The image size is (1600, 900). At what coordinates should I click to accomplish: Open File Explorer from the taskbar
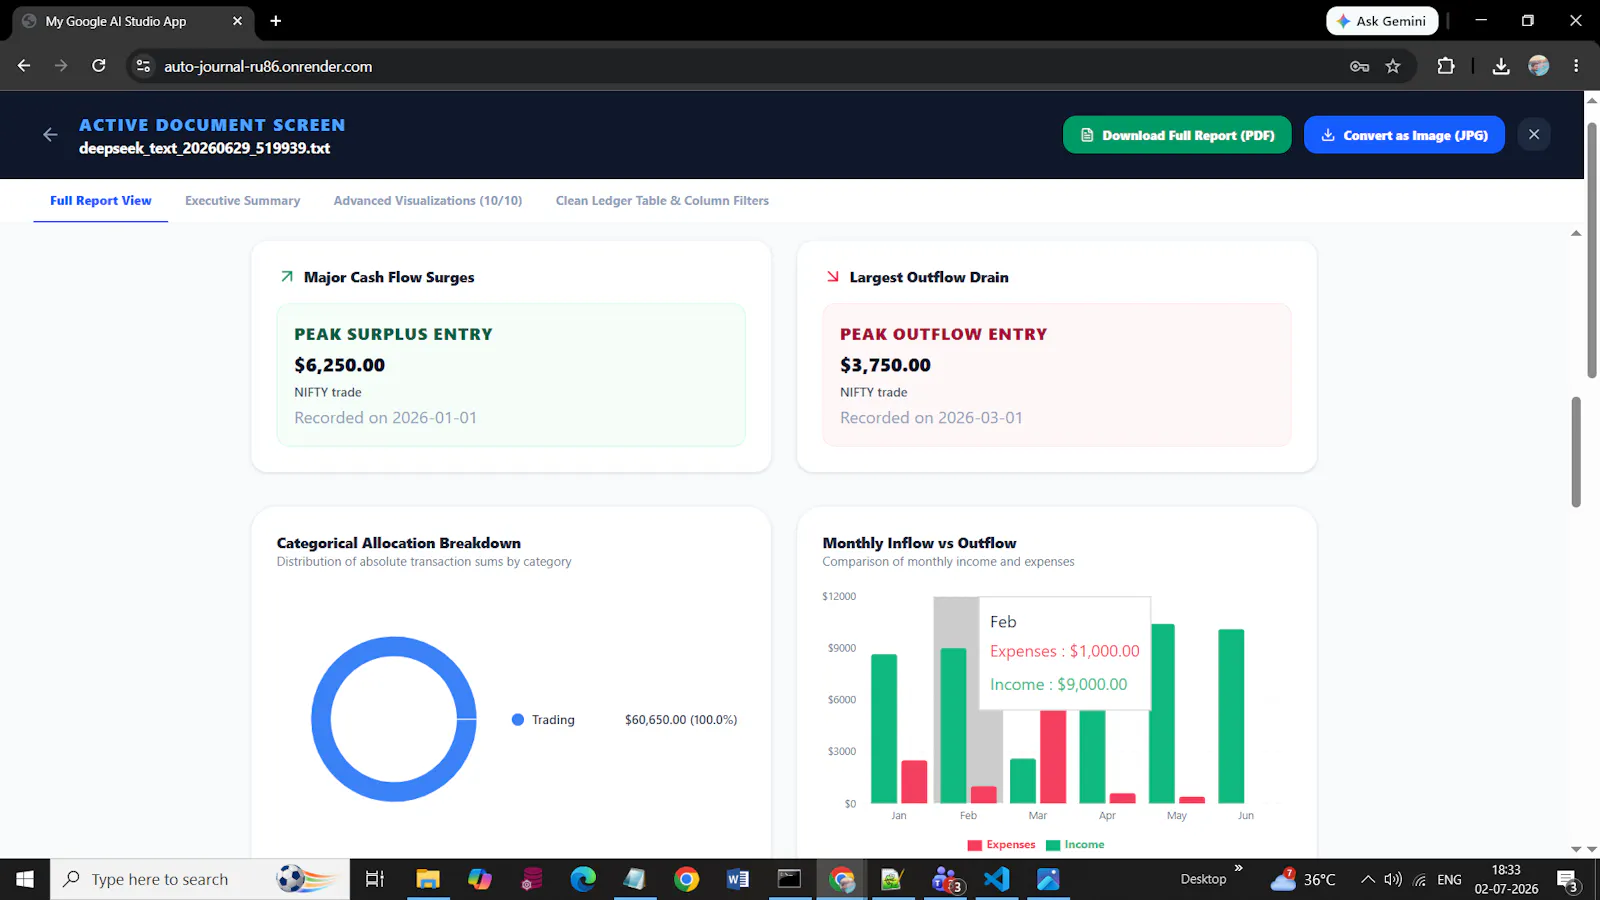tap(428, 879)
